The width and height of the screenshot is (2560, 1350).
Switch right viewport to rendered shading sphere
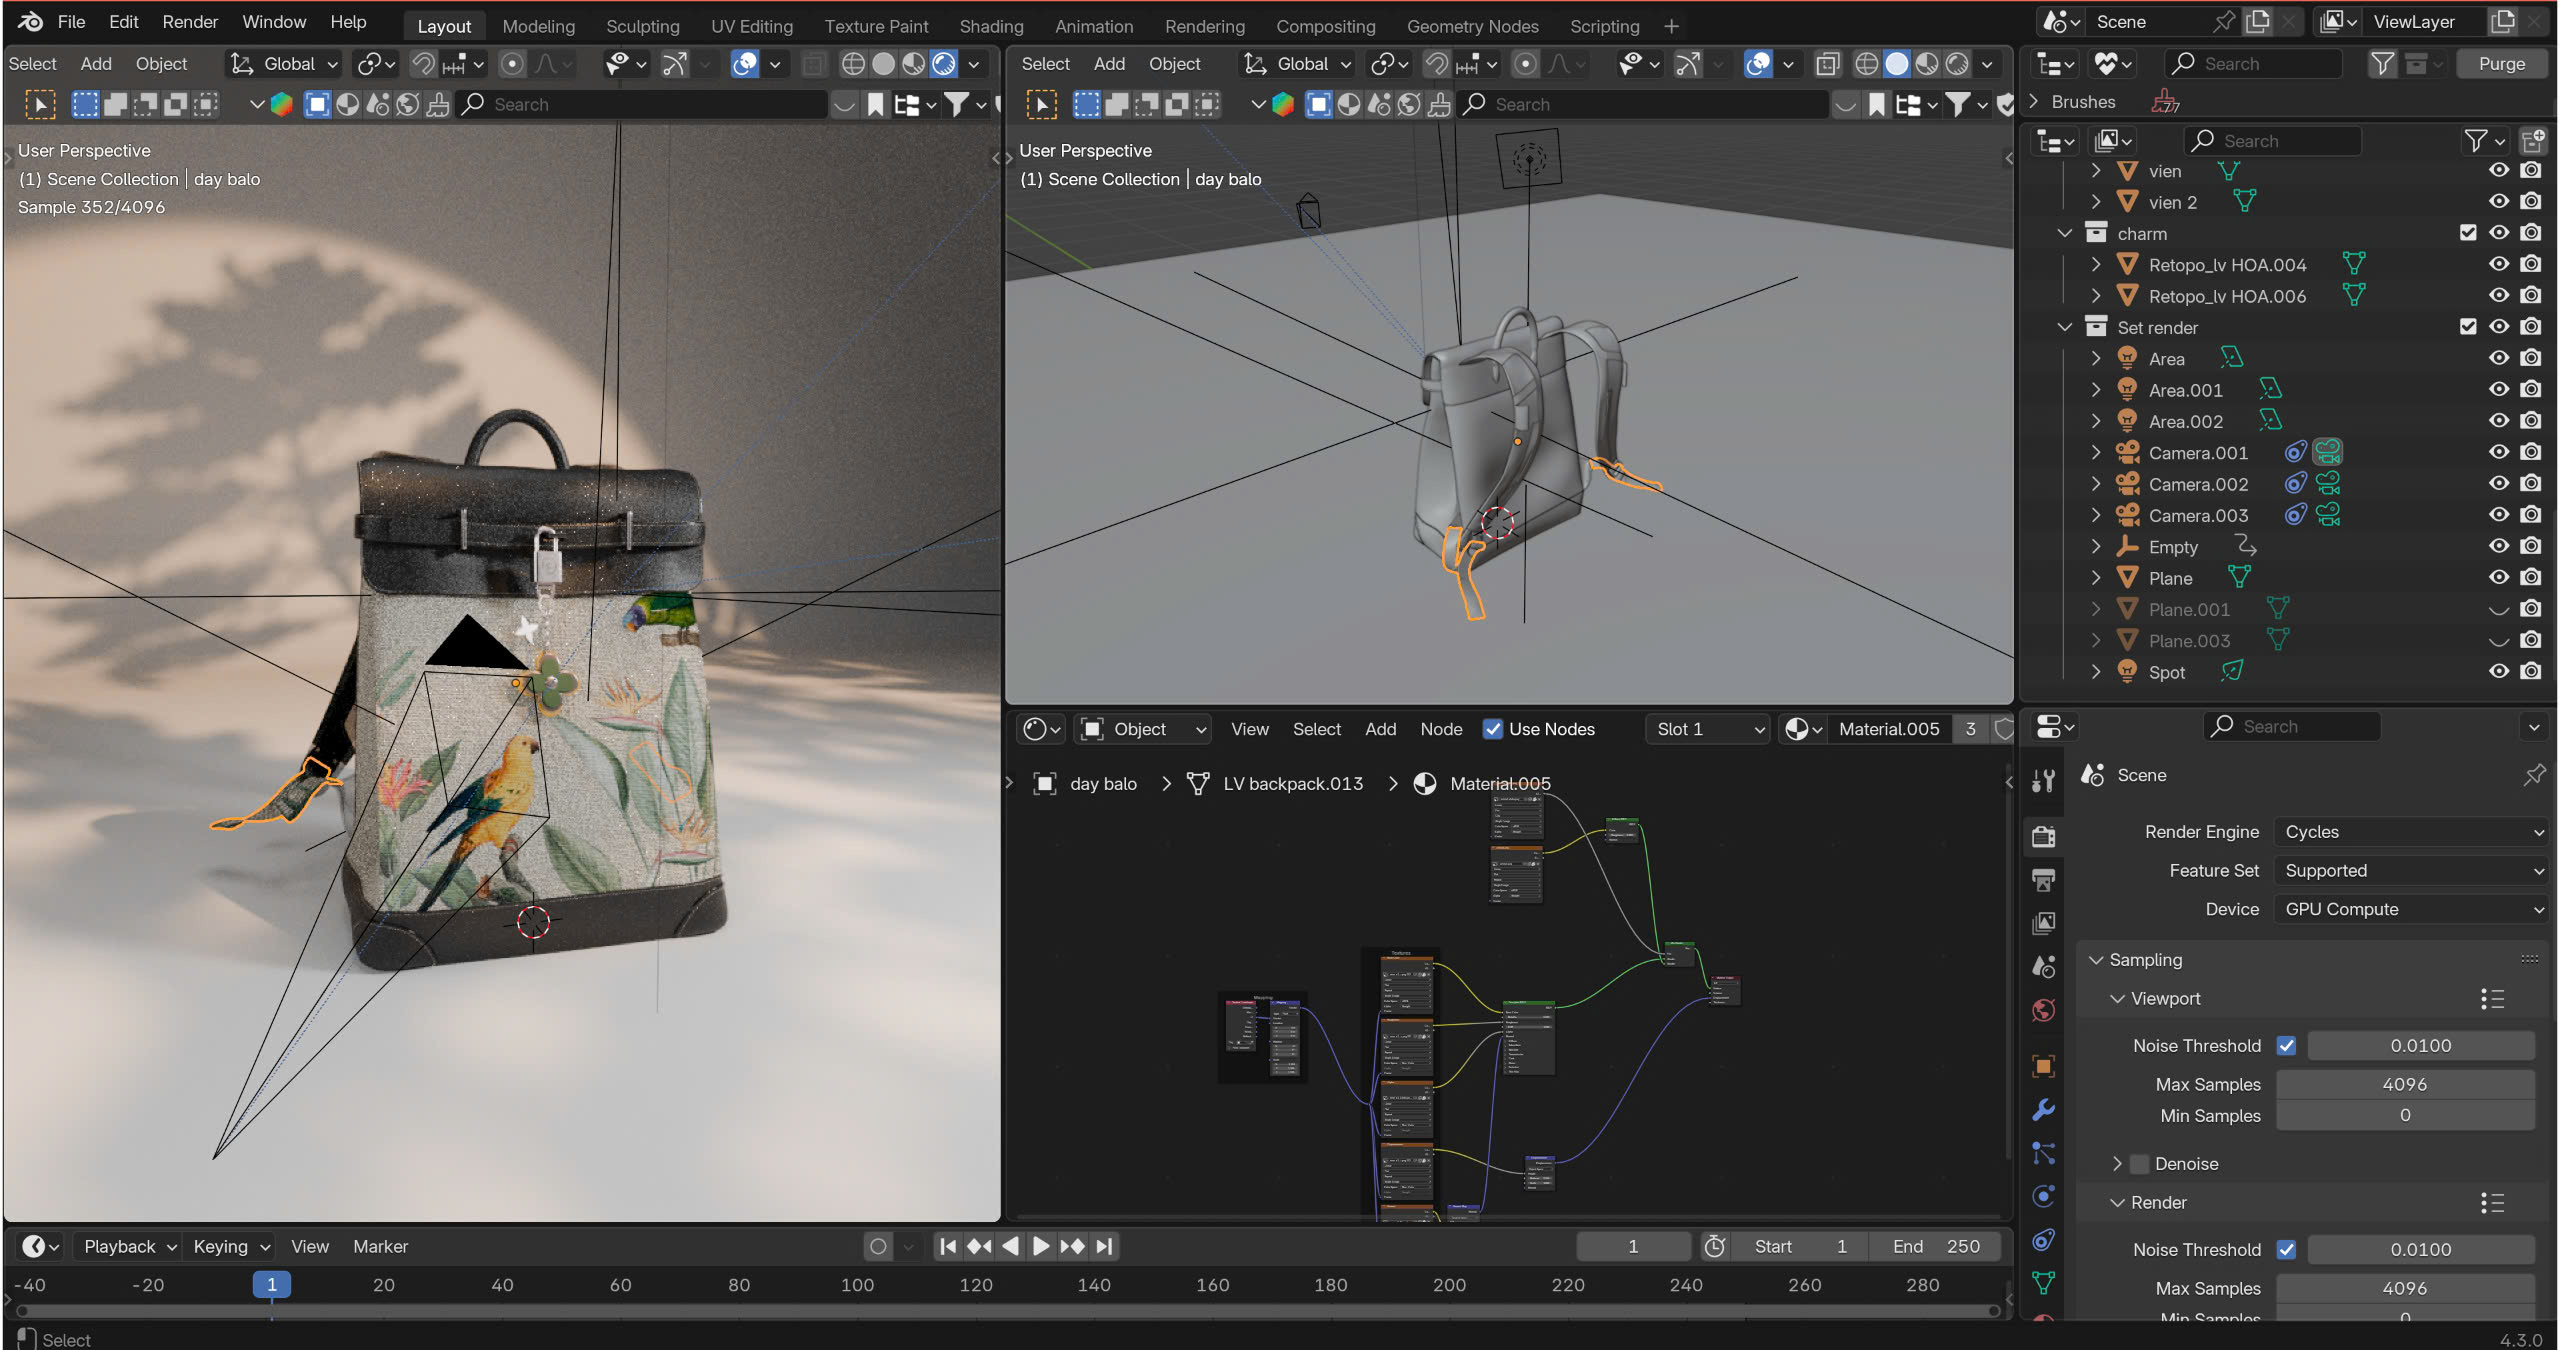coord(1957,64)
